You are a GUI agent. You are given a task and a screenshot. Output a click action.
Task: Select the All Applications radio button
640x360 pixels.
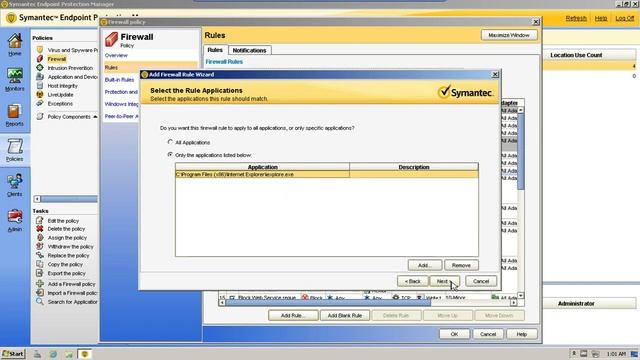pos(170,142)
